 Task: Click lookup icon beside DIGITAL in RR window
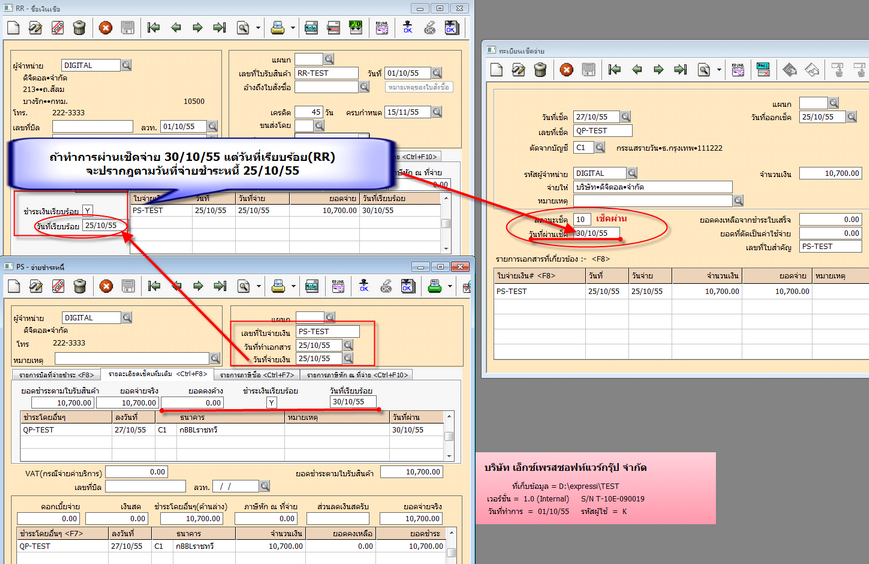pos(127,65)
